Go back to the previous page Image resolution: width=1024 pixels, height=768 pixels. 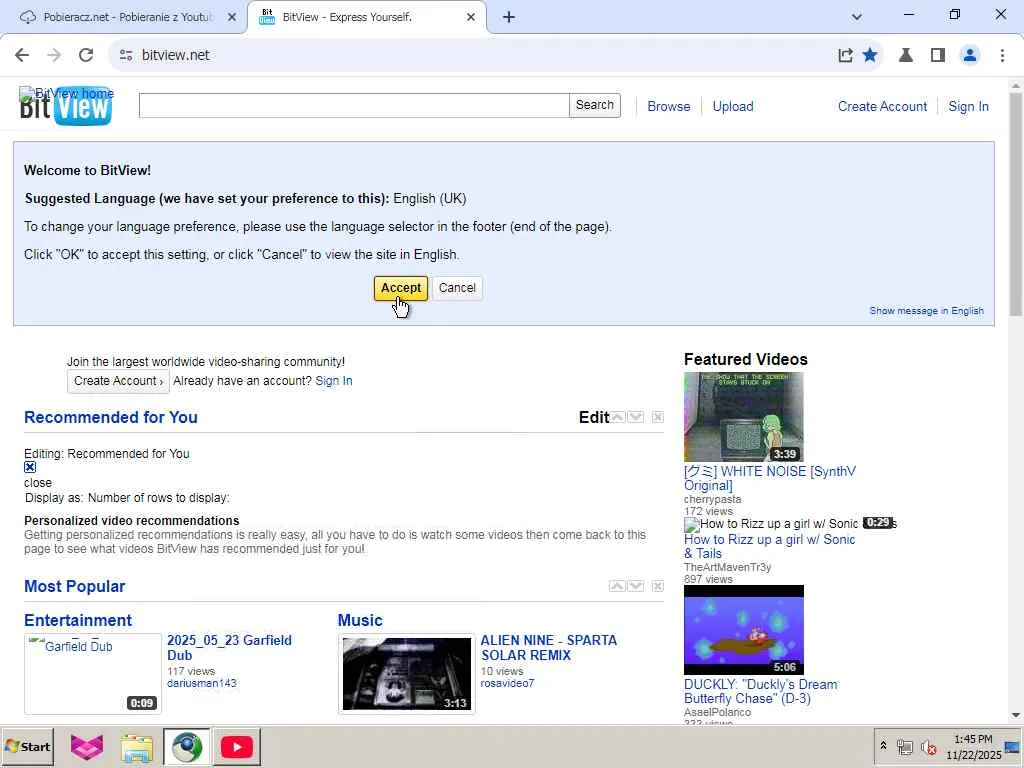[x=22, y=56]
